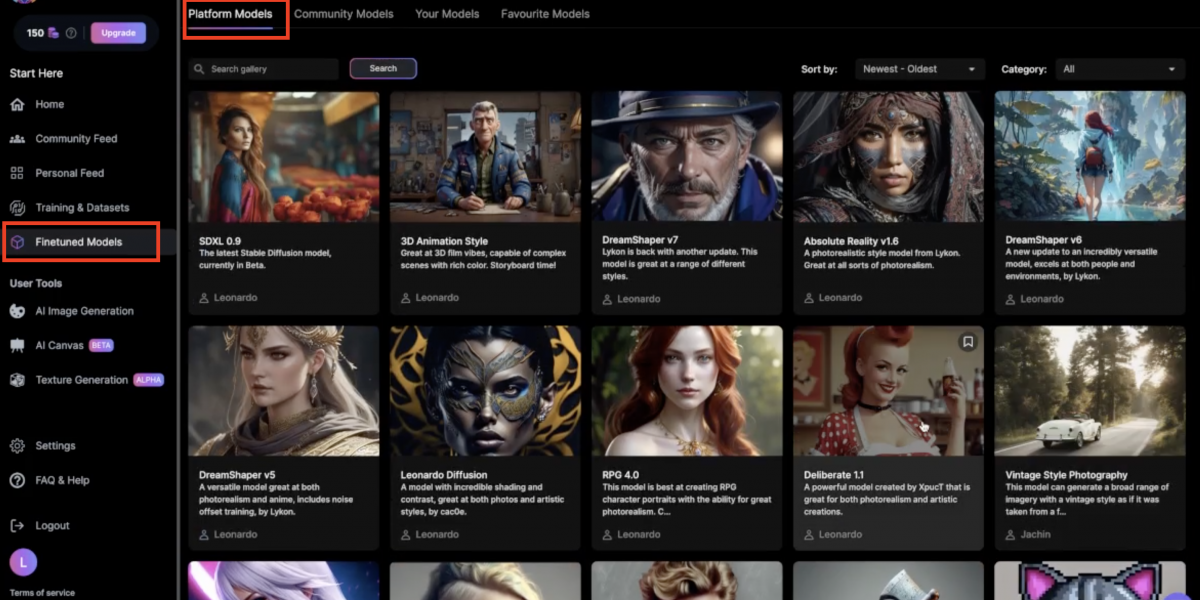
Task: Click the Logout link in sidebar
Action: pyautogui.click(x=52, y=526)
